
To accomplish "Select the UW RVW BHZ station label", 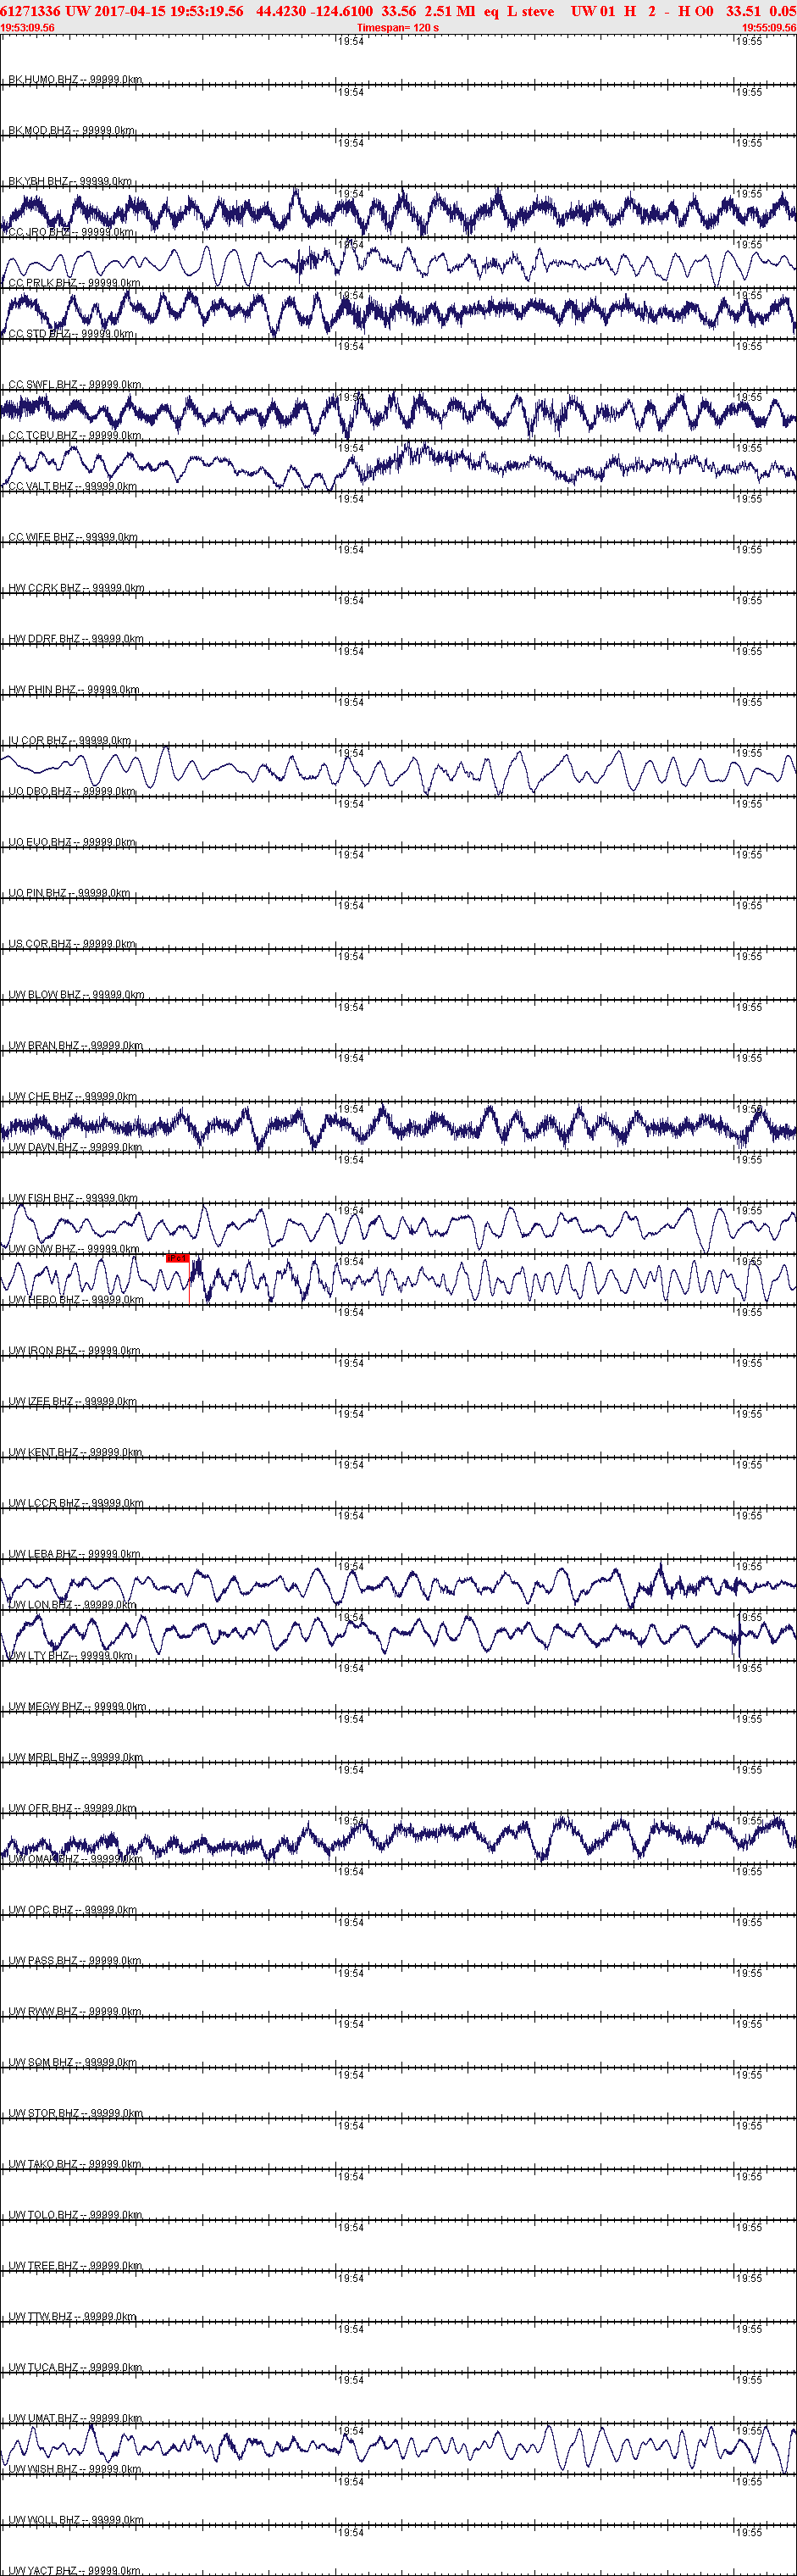I will click(75, 2012).
